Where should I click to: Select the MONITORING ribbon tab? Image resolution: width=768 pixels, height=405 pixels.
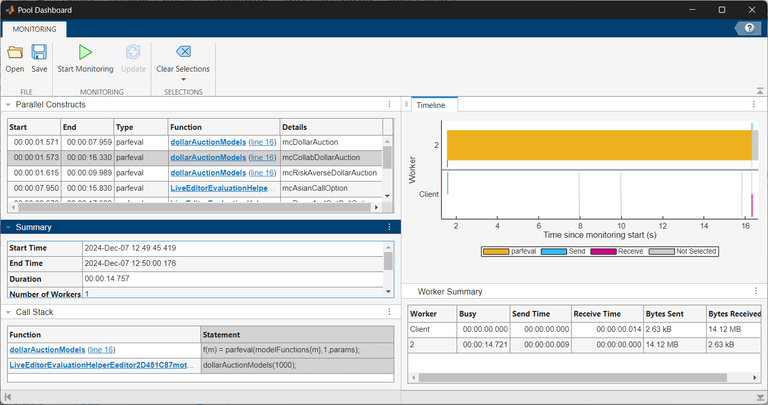34,30
